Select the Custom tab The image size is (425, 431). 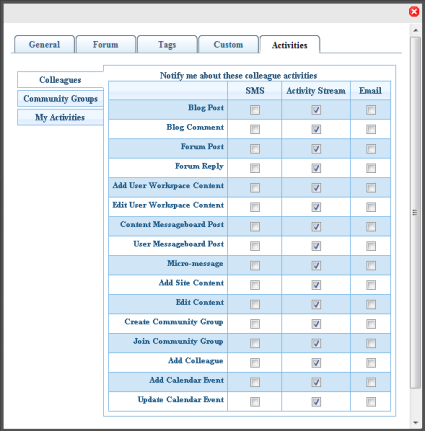pyautogui.click(x=228, y=44)
